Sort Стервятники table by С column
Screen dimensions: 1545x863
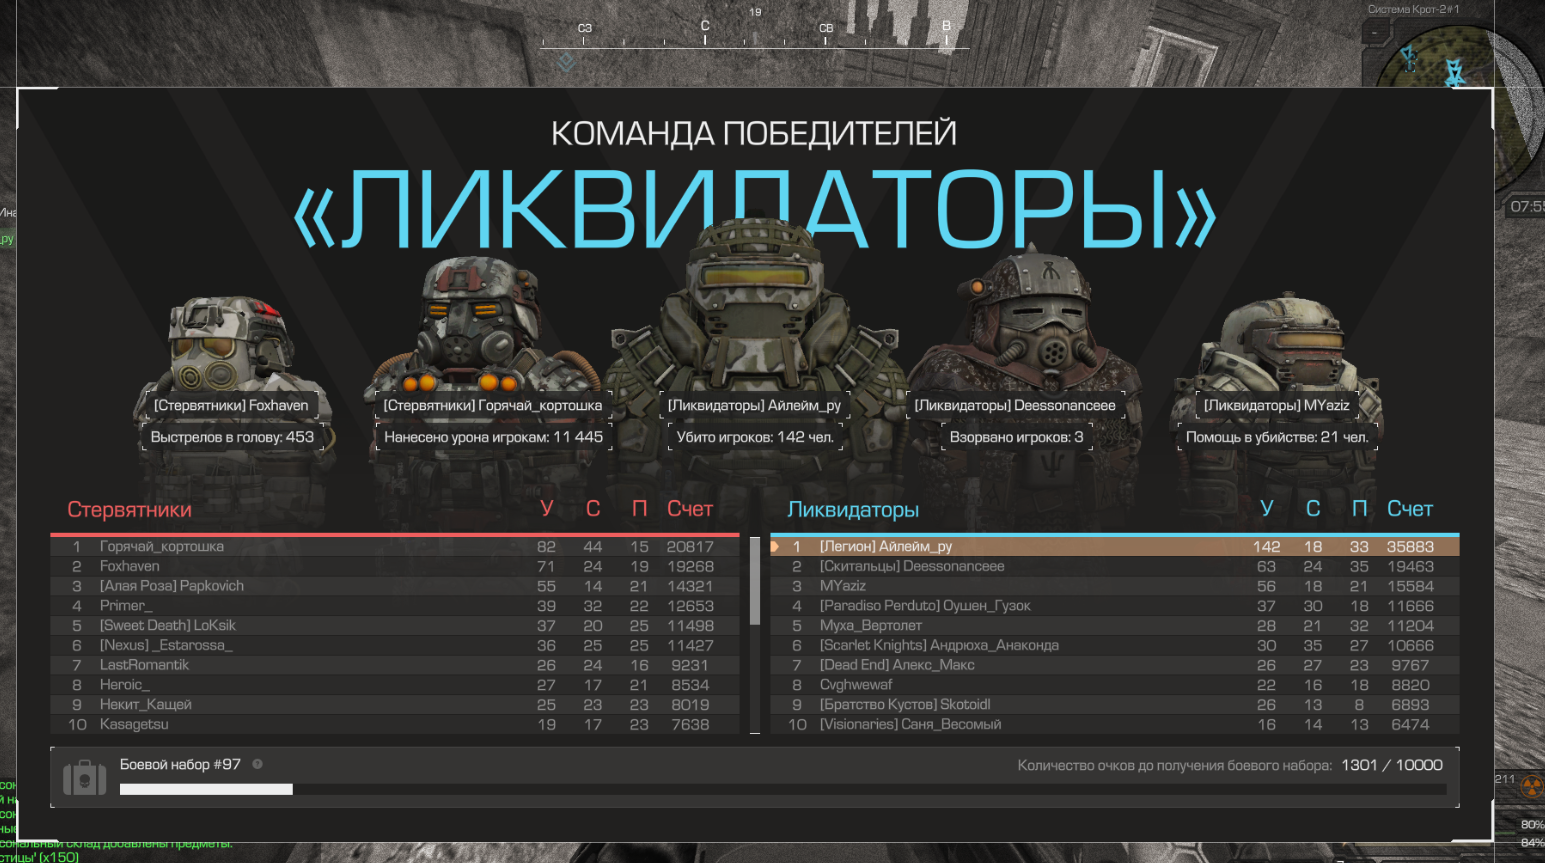click(593, 509)
